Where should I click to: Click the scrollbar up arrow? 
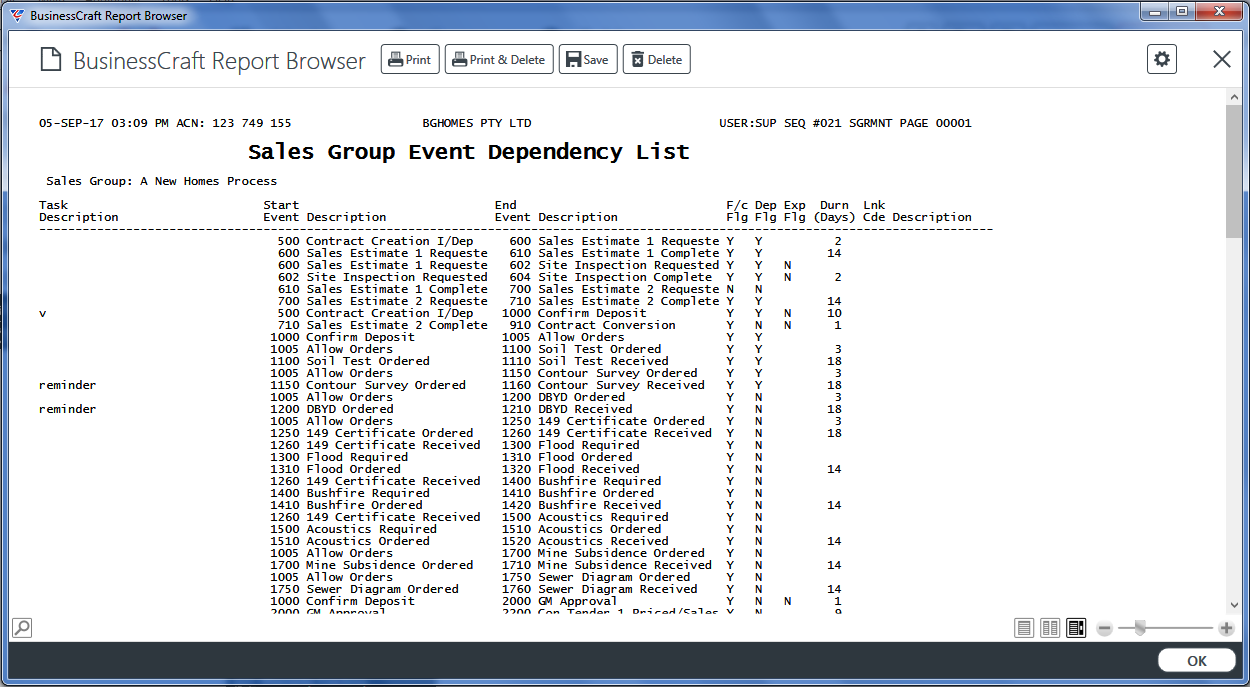[1234, 96]
